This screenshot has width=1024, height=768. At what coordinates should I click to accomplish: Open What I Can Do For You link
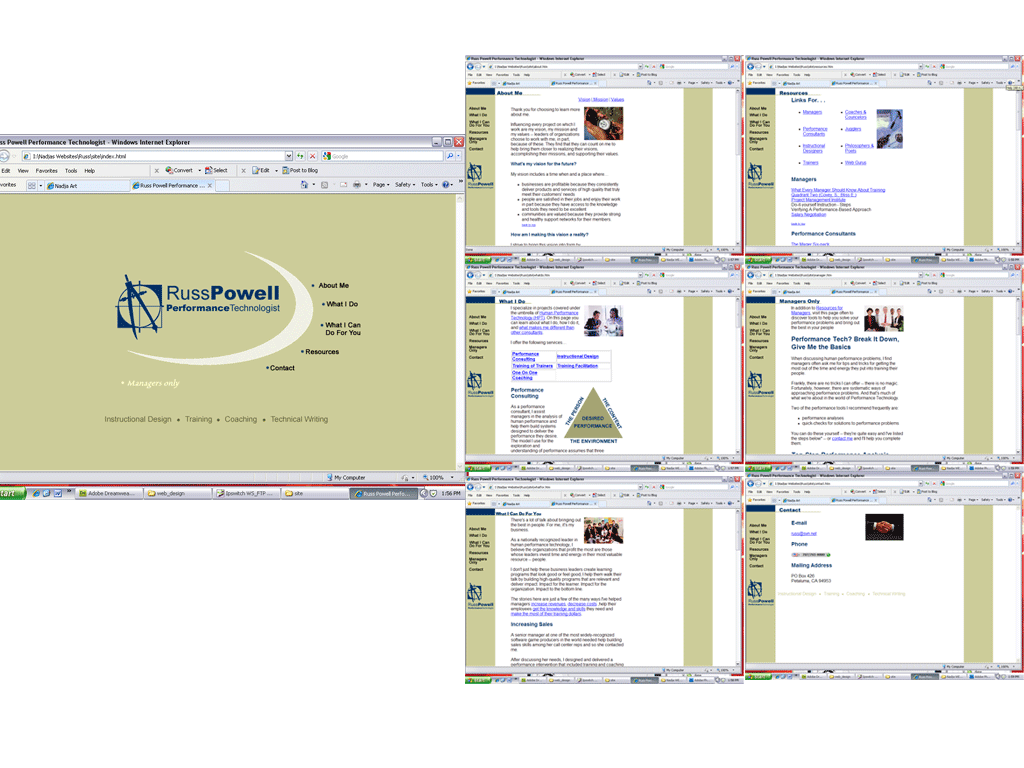click(x=343, y=328)
